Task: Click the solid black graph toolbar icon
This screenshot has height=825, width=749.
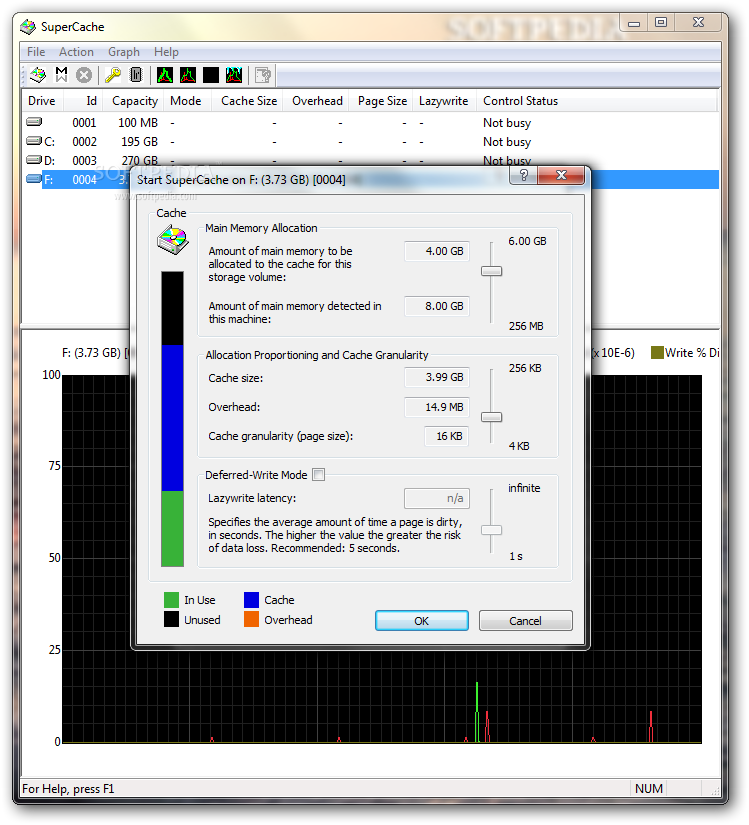Action: [211, 75]
